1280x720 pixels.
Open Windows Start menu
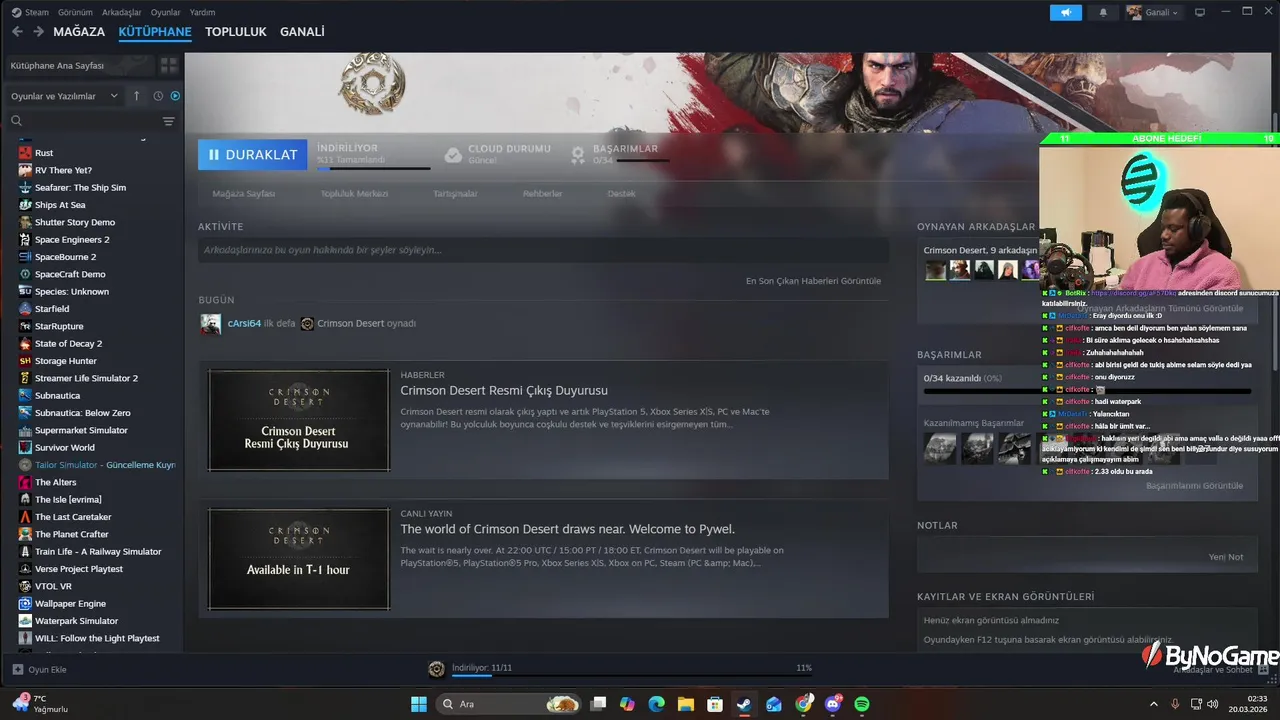419,704
